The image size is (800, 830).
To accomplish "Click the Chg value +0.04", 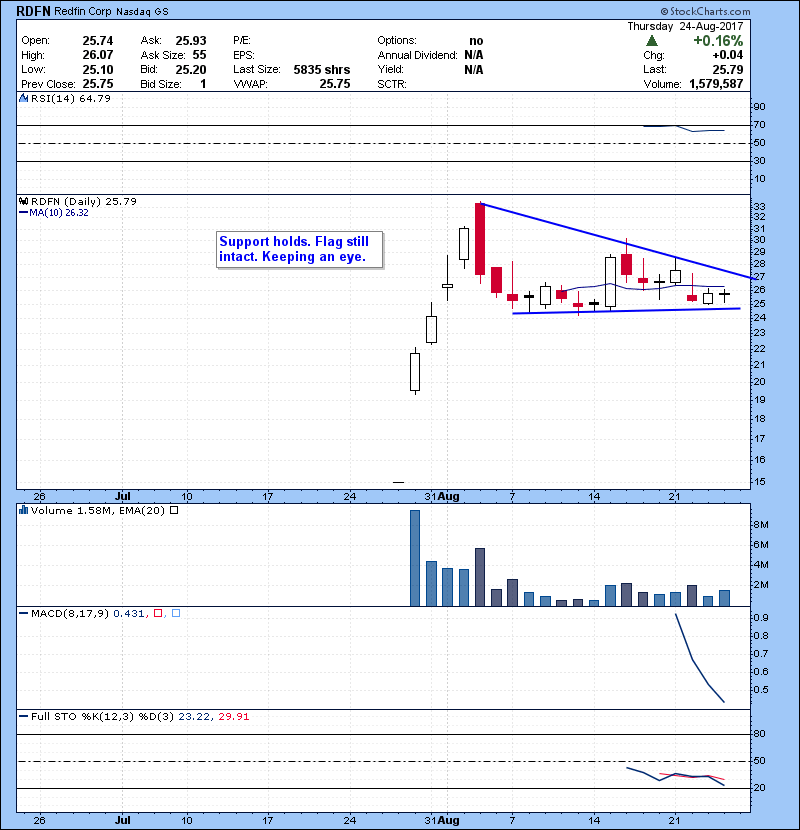I will point(728,55).
